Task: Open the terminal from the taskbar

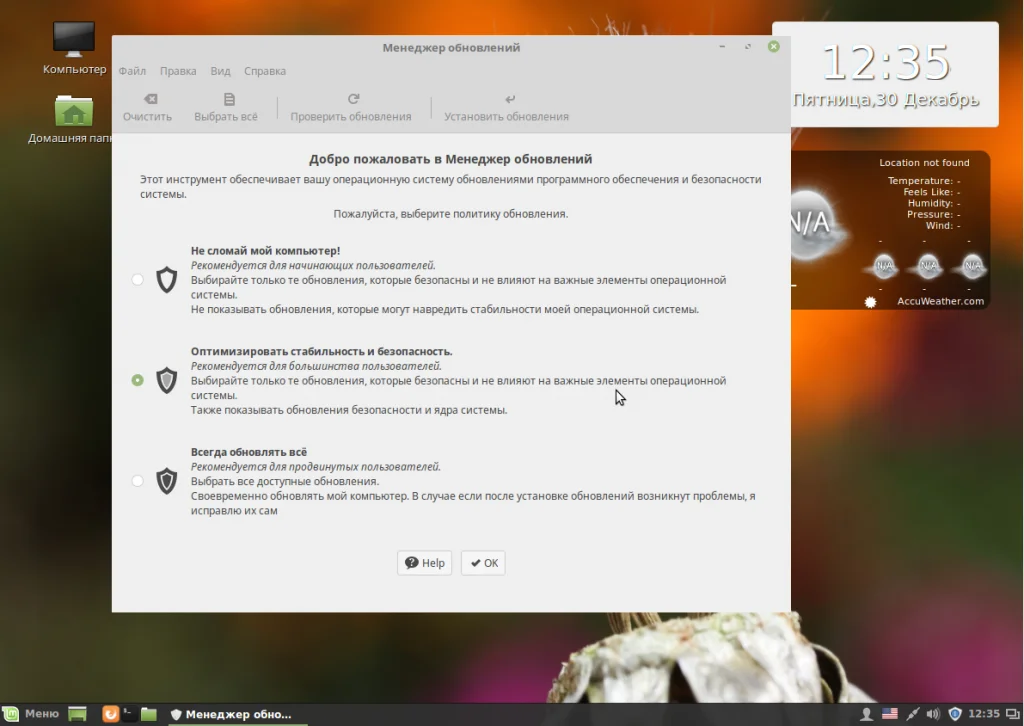Action: coord(129,714)
